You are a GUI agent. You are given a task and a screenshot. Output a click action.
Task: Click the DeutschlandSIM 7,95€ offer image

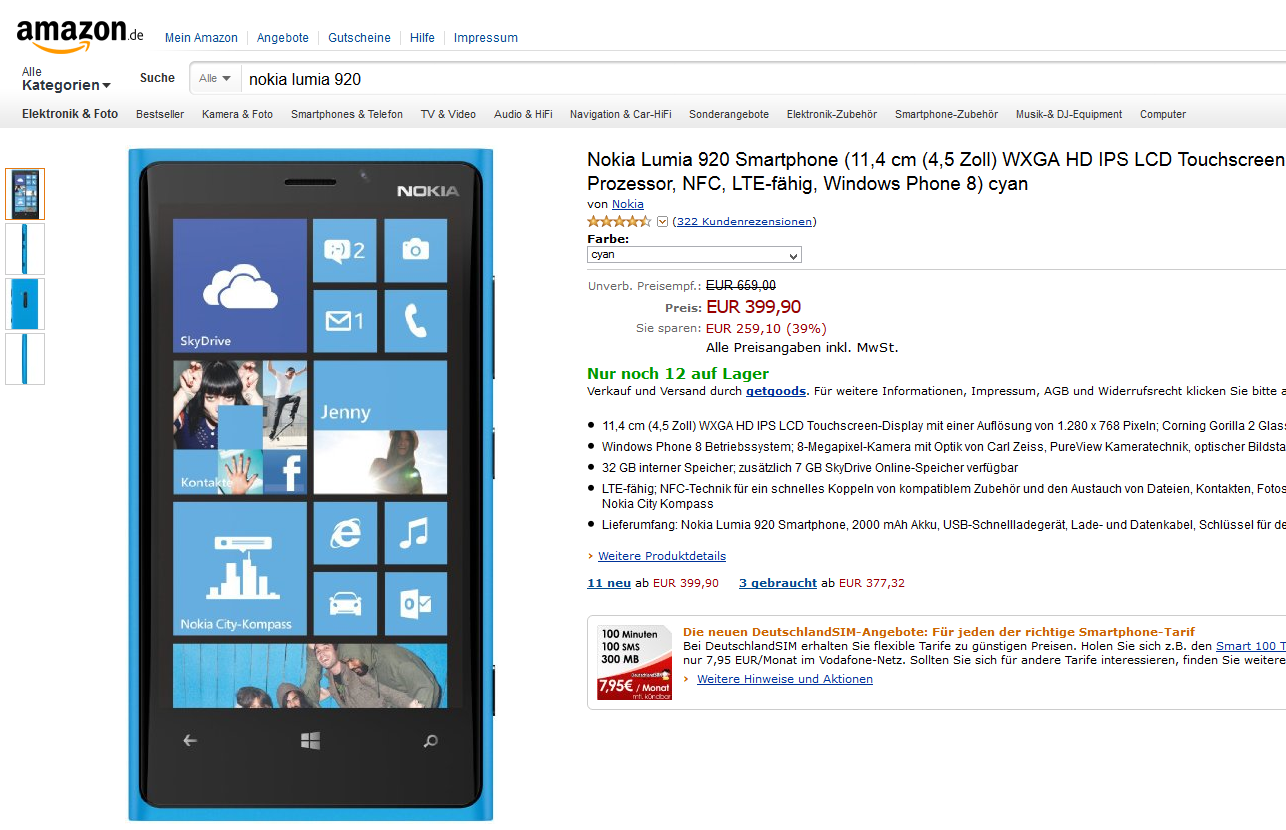coord(634,662)
